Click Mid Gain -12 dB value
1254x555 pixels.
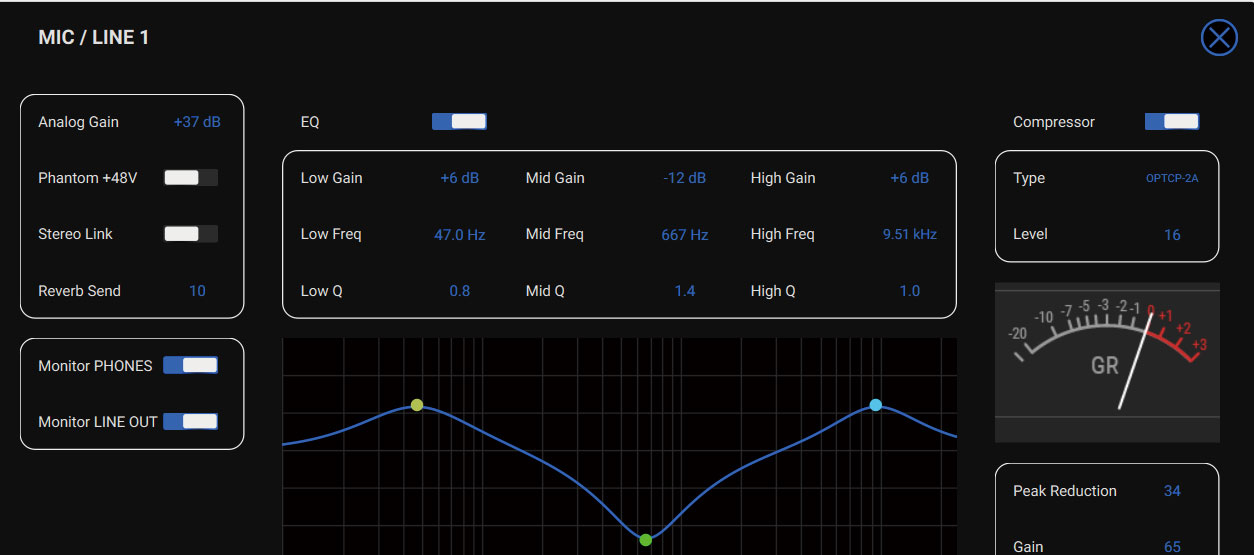click(x=684, y=178)
